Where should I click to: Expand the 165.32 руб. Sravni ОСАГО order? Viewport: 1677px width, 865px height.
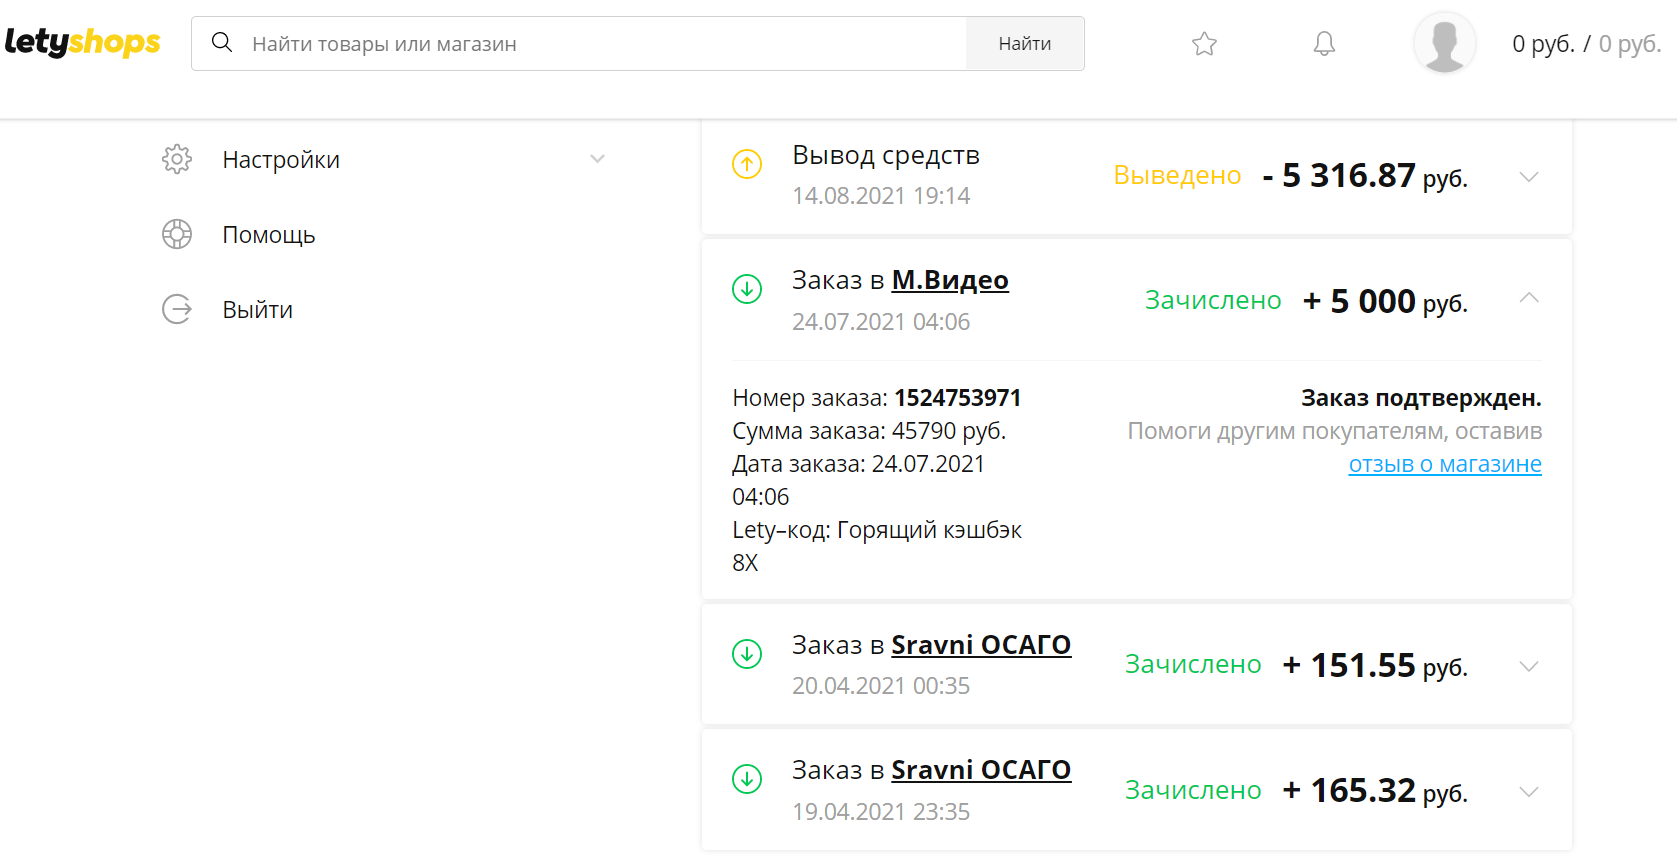click(1528, 791)
